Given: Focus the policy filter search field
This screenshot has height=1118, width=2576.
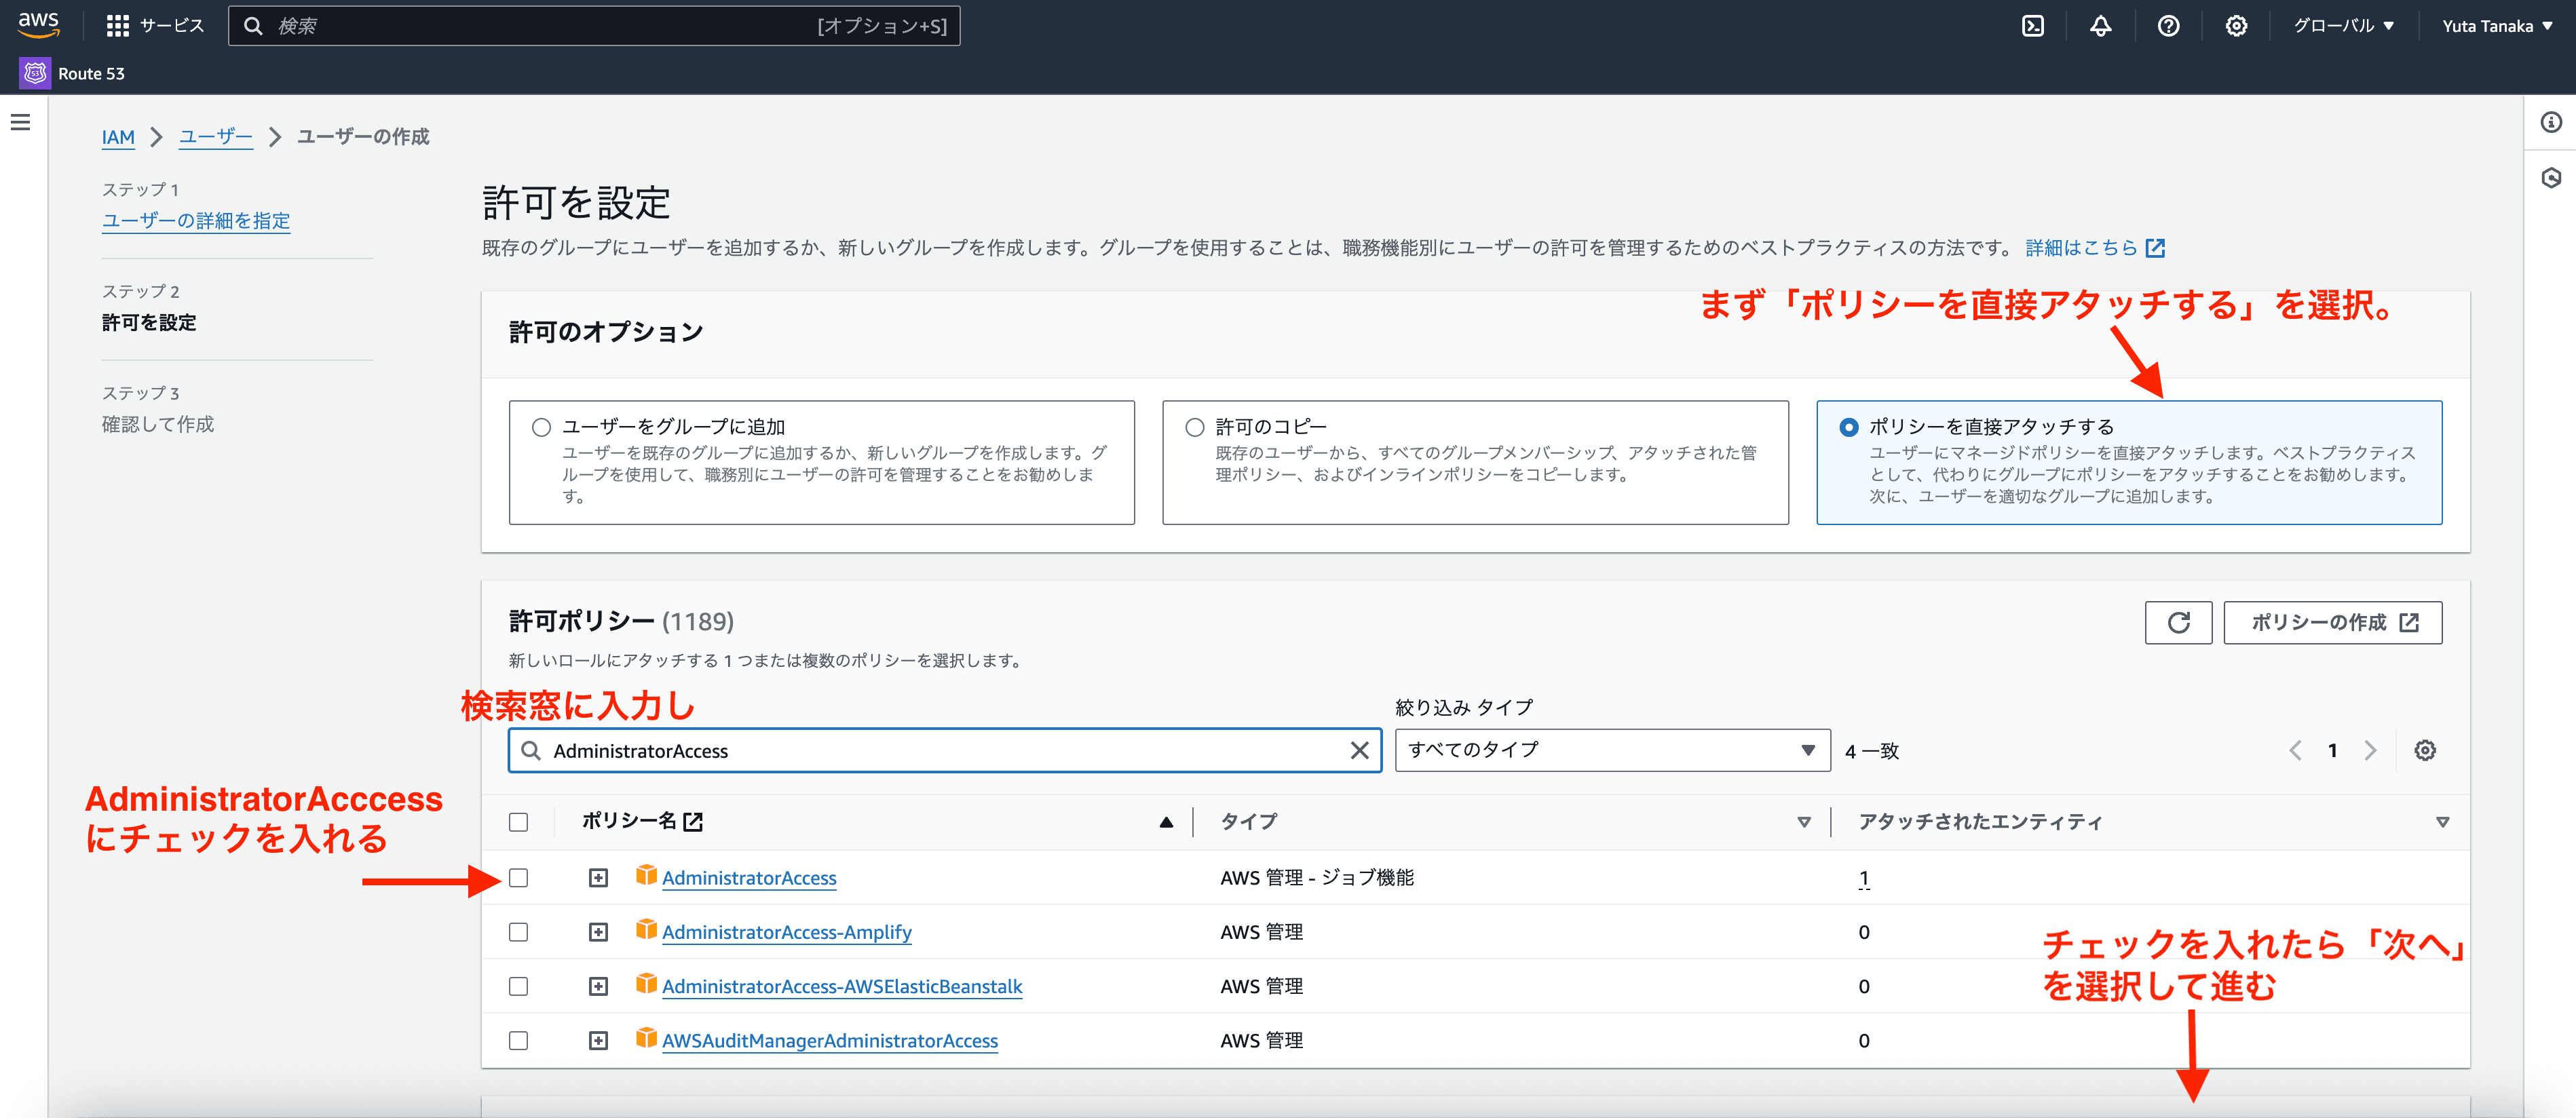Looking at the screenshot, I should [x=945, y=750].
